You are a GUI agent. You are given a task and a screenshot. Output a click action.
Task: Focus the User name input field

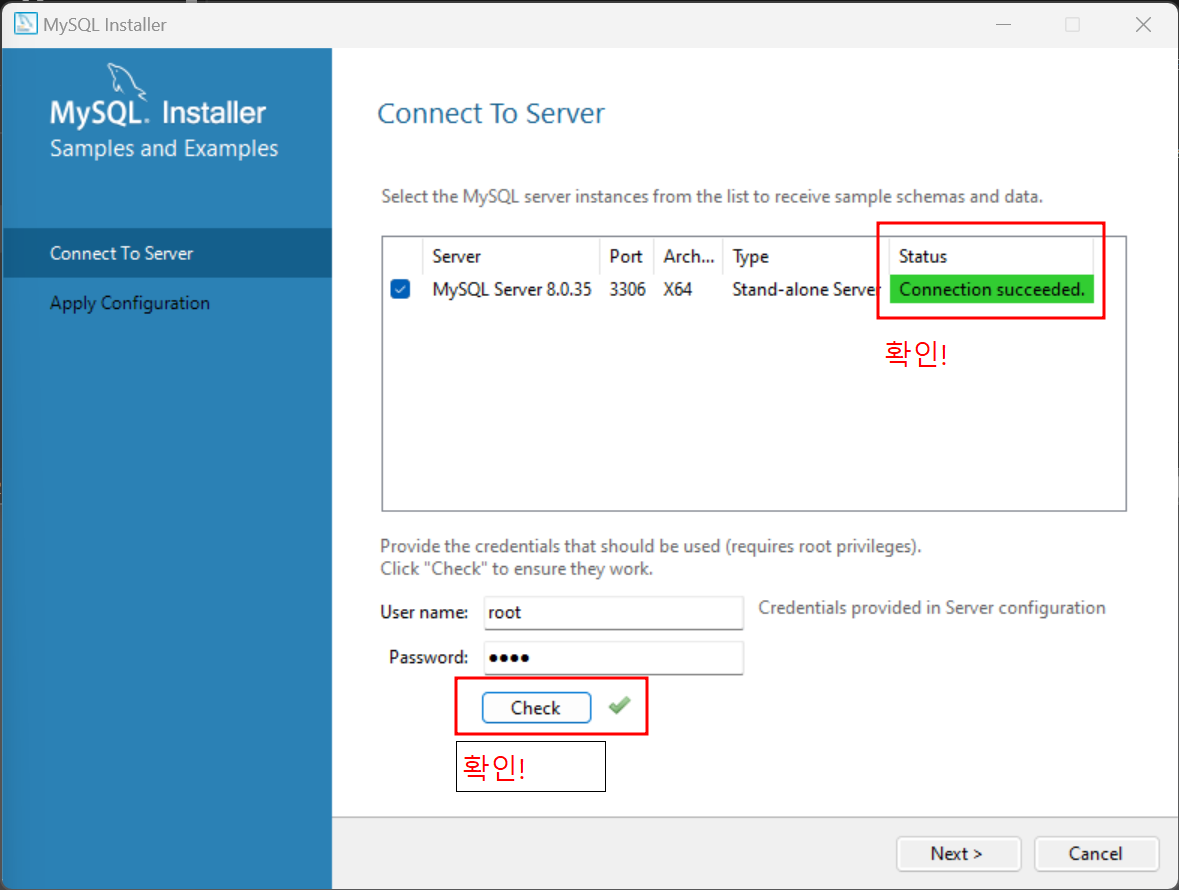tap(614, 613)
